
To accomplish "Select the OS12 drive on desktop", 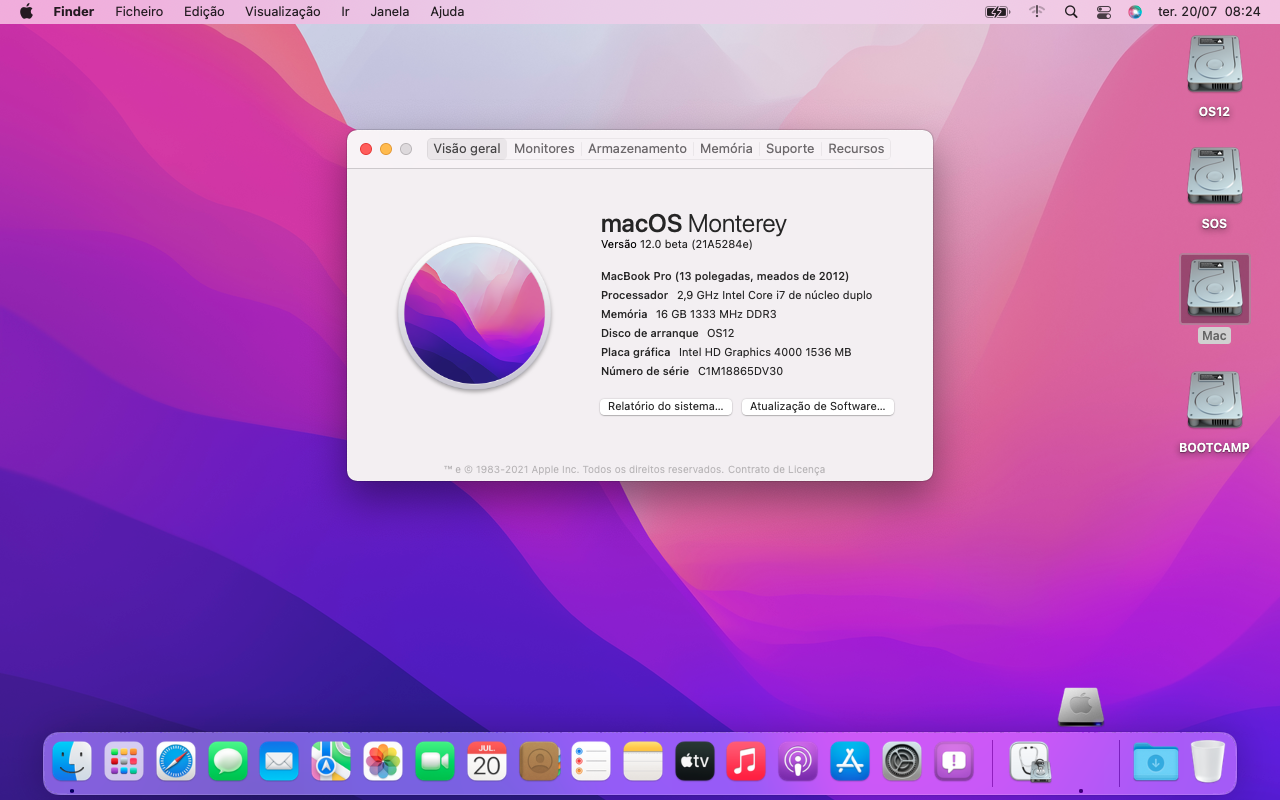I will click(x=1214, y=75).
